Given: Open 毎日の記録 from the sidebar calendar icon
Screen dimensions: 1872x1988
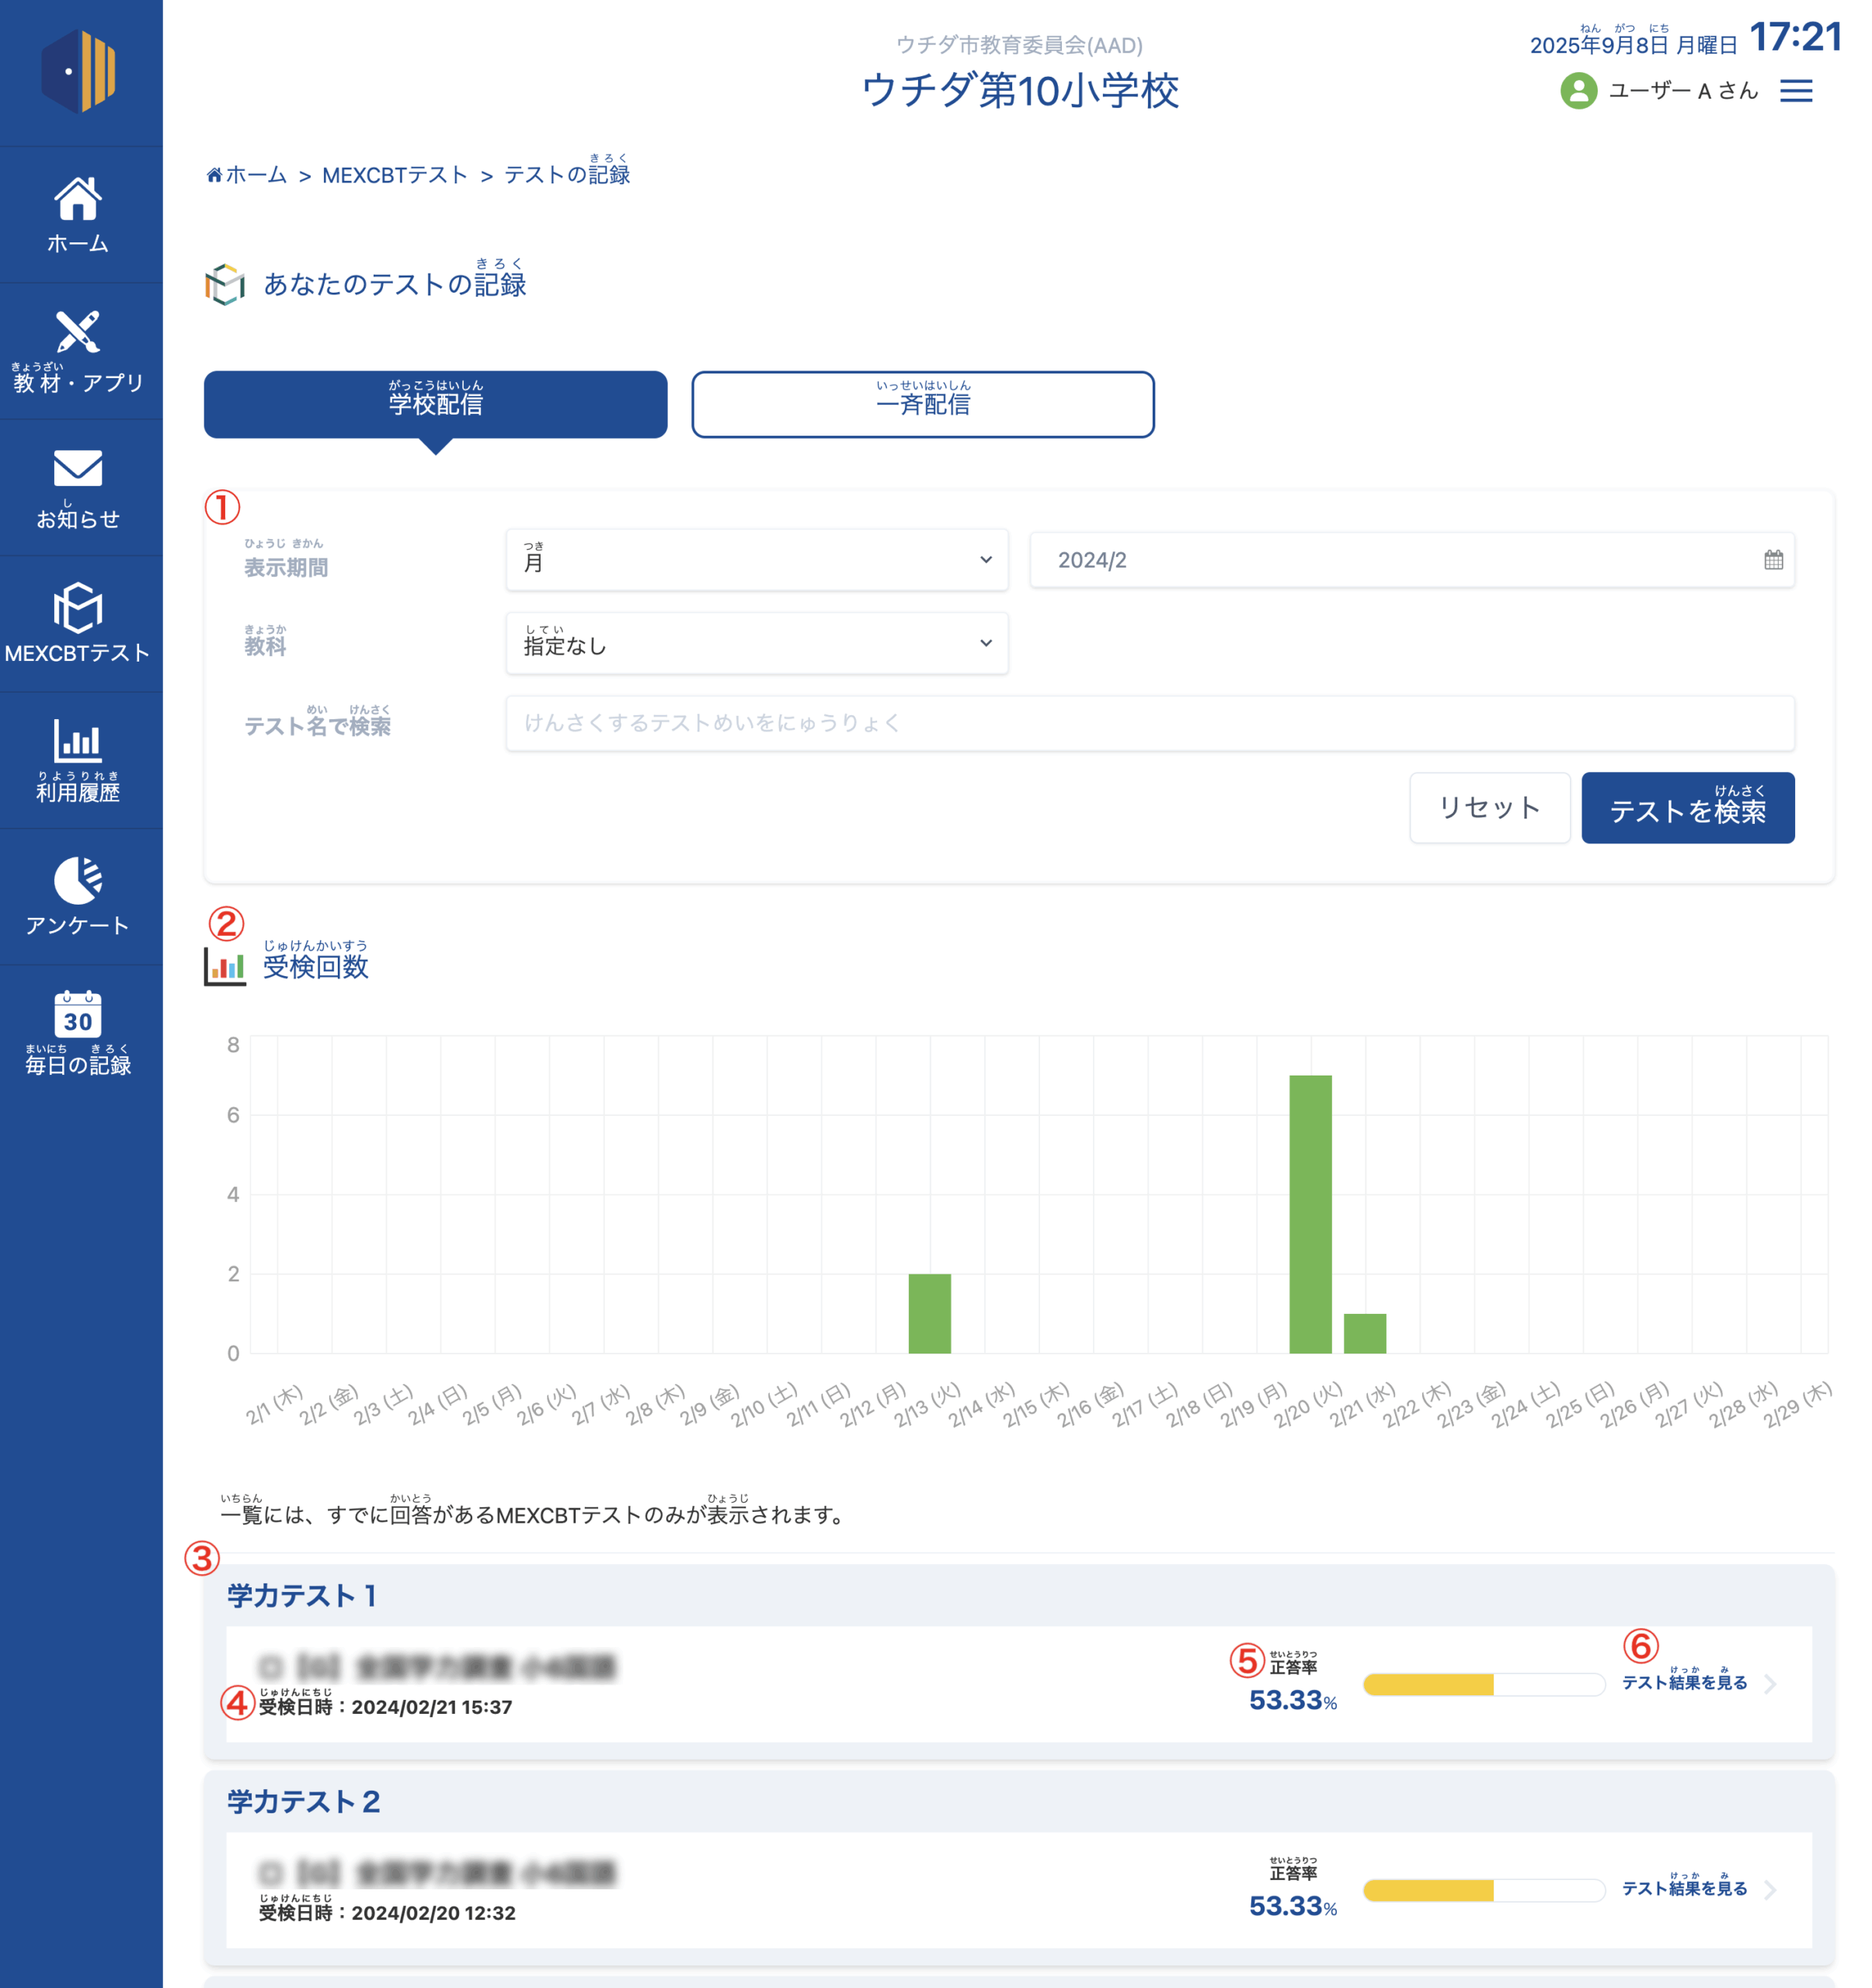Looking at the screenshot, I should (x=78, y=1014).
